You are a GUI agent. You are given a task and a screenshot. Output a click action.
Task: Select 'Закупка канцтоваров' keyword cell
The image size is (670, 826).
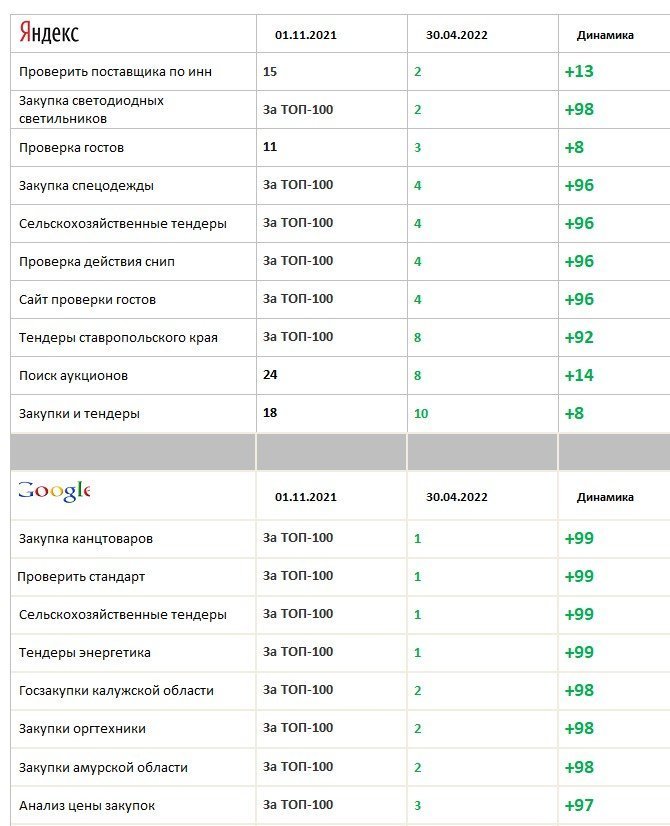coord(86,538)
